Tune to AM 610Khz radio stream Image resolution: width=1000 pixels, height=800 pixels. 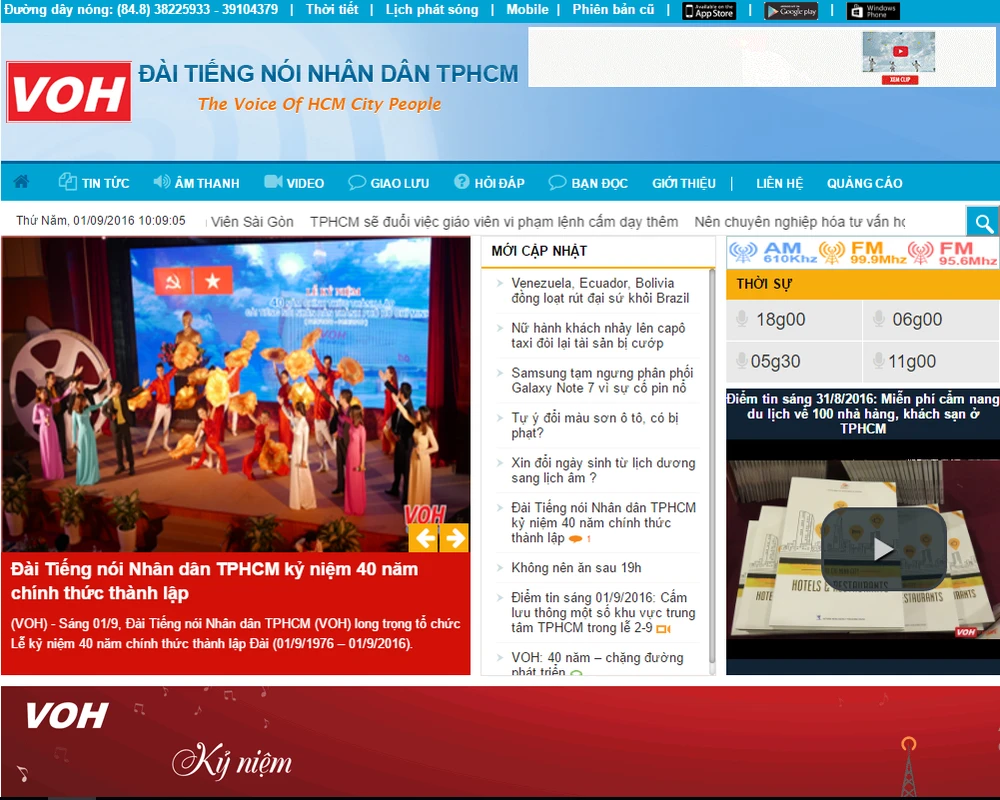tap(772, 253)
